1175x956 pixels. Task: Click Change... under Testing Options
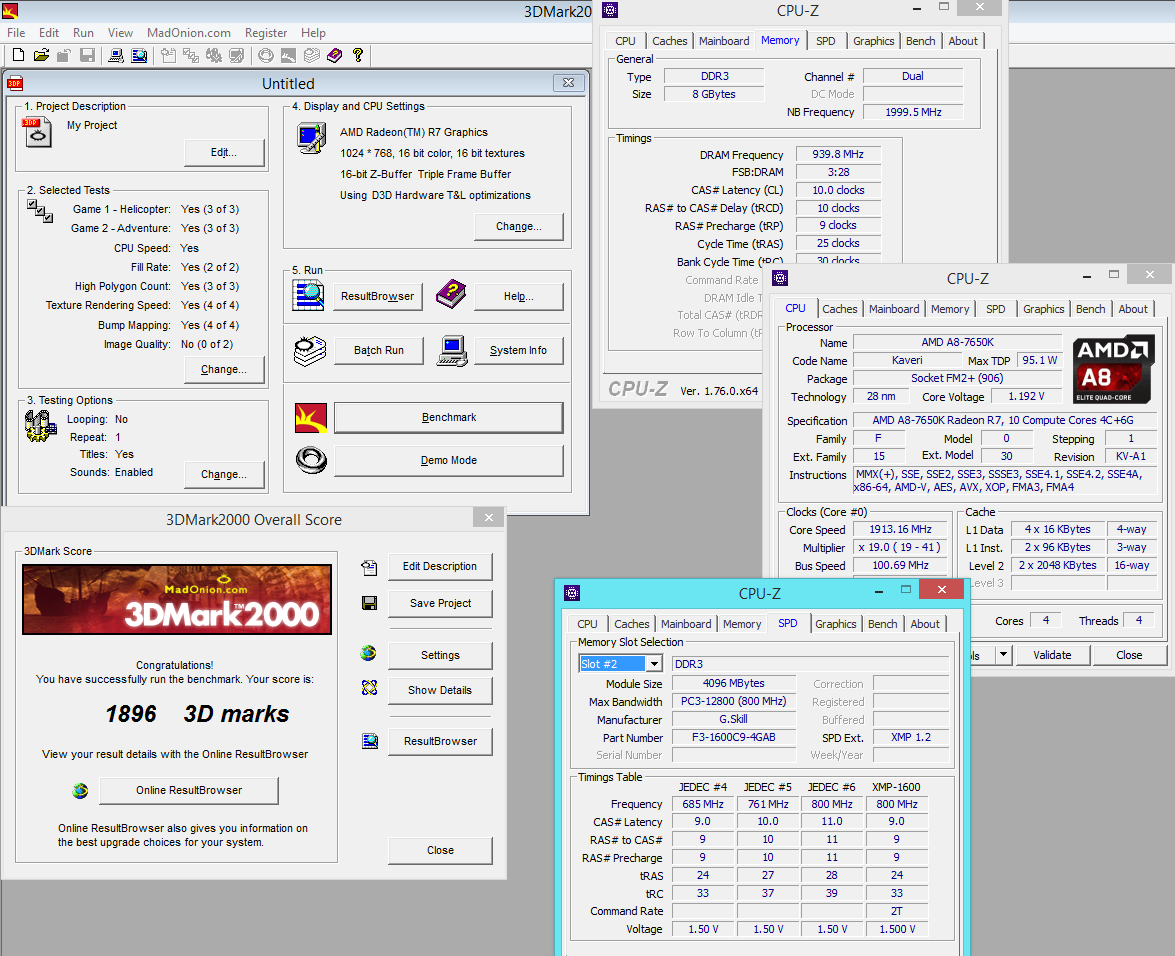point(224,474)
